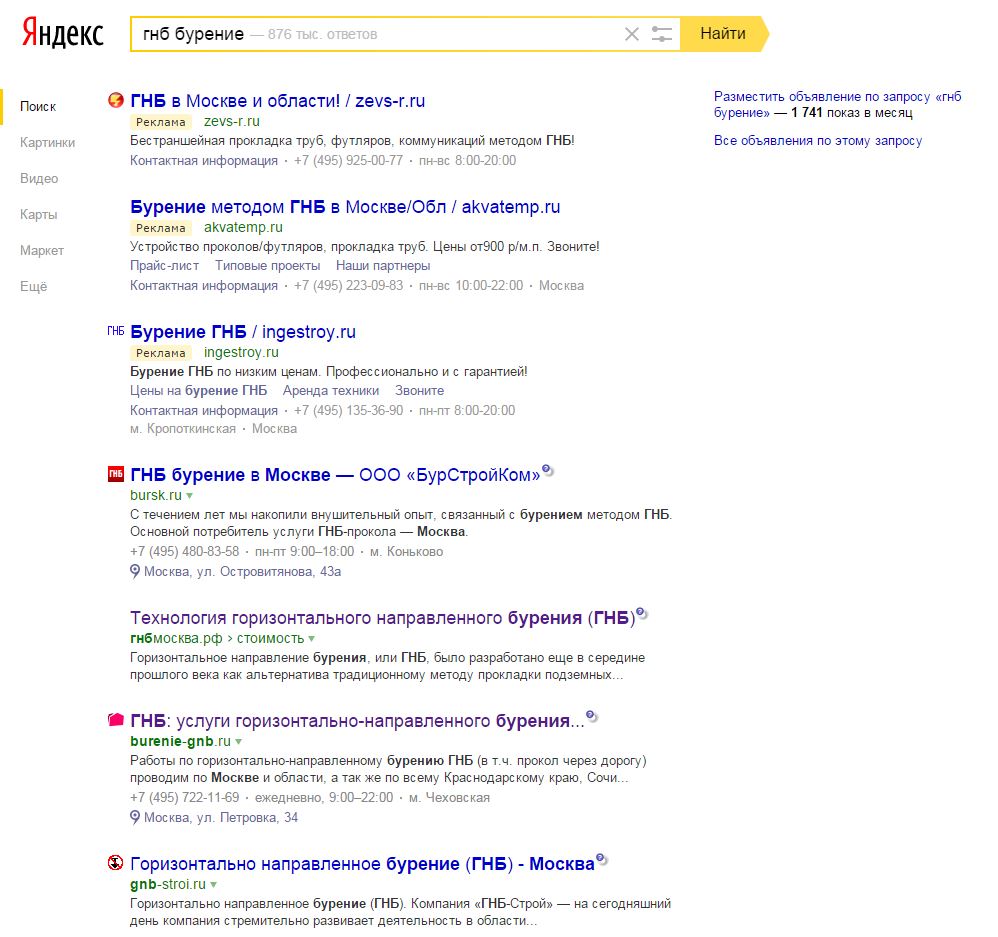The image size is (998, 937).
Task: Click Контактная информация under akvatemp.ru ad
Action: click(x=204, y=285)
